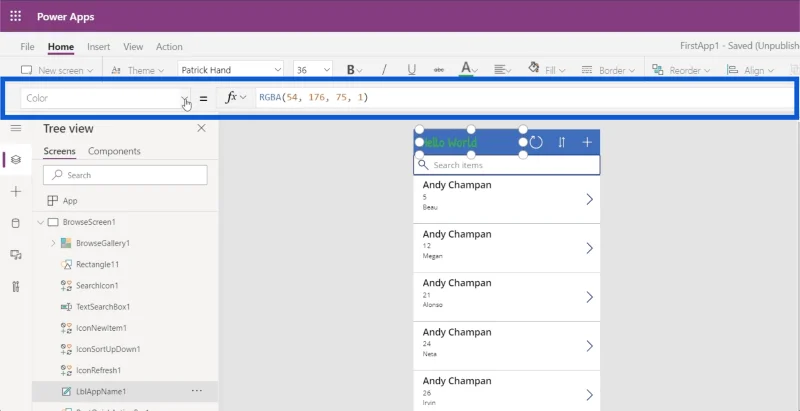Toggle strikethrough formatting
This screenshot has height=411, width=800.
(x=439, y=70)
